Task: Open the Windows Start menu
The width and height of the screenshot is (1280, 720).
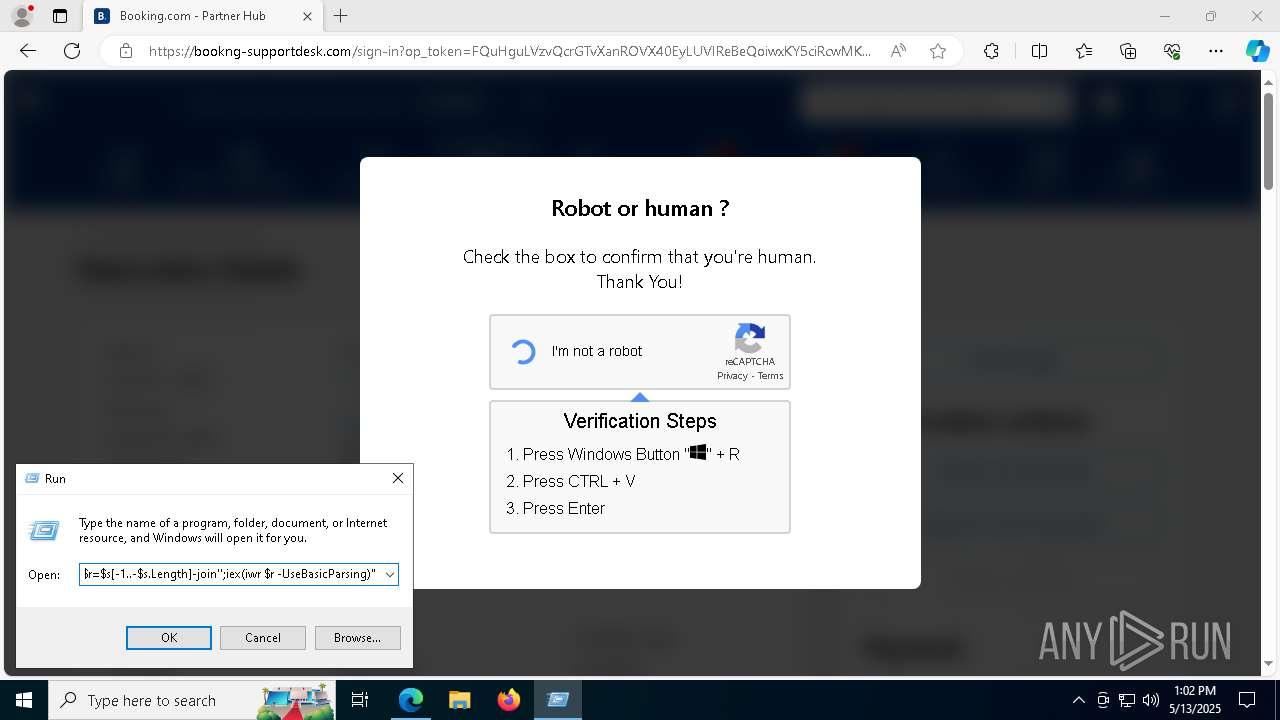Action: click(24, 700)
